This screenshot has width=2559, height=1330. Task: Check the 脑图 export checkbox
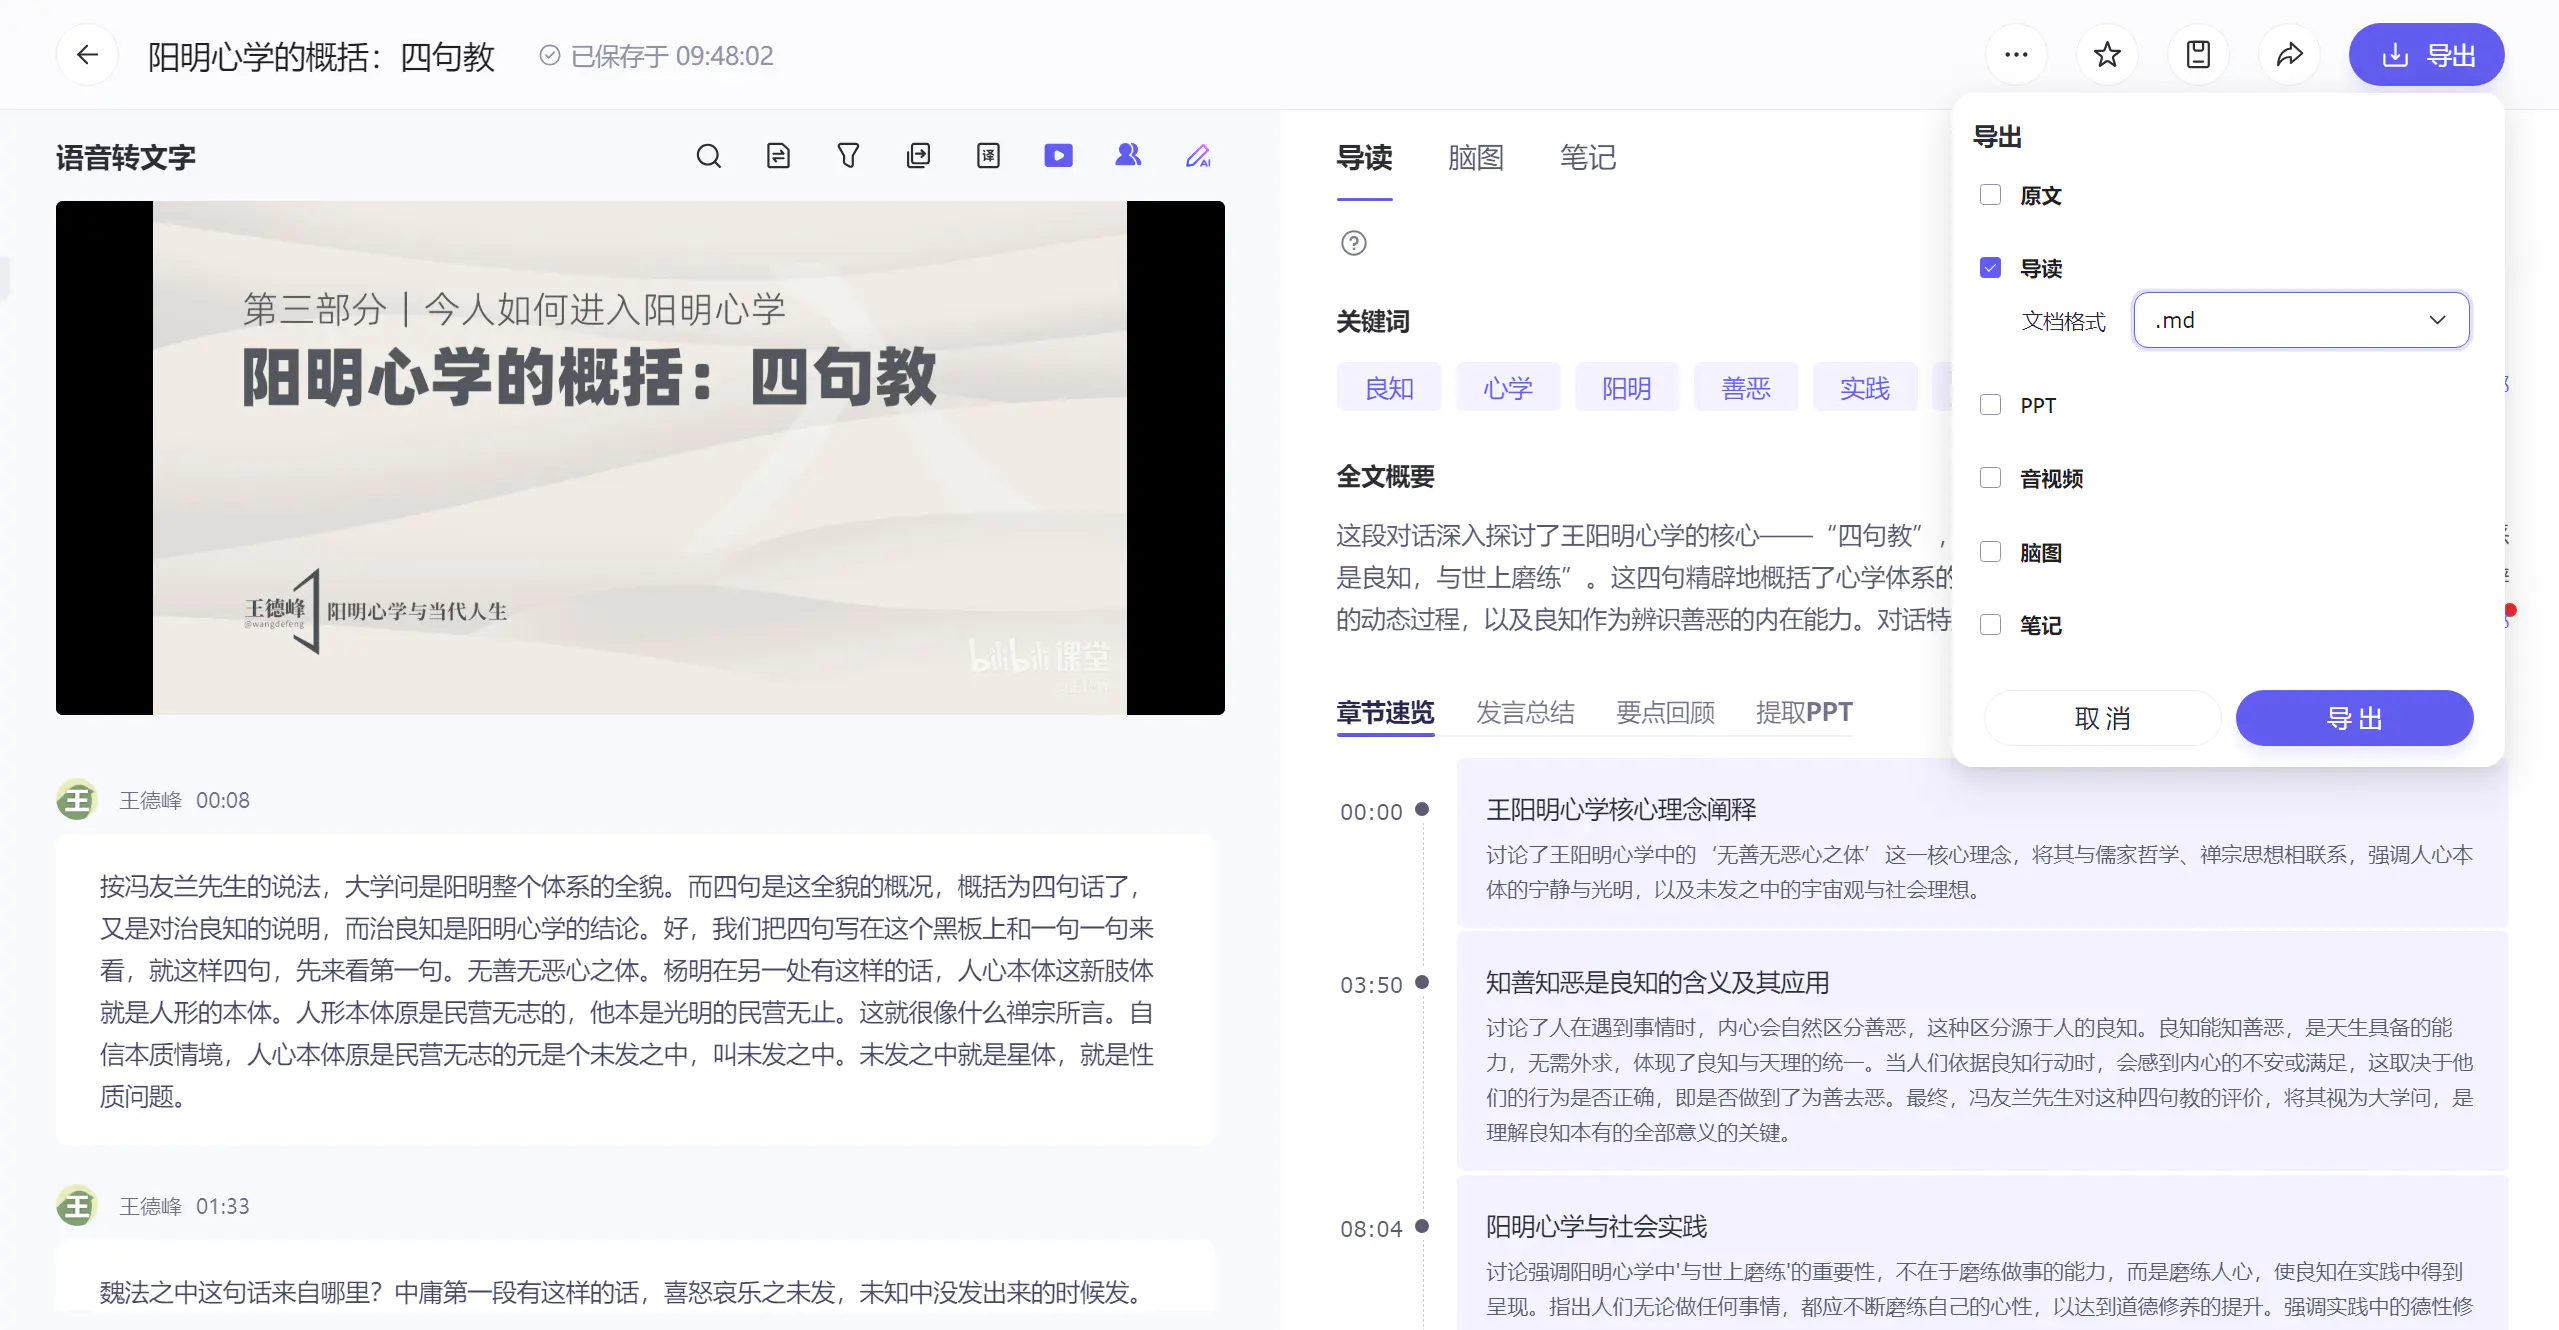[1990, 552]
